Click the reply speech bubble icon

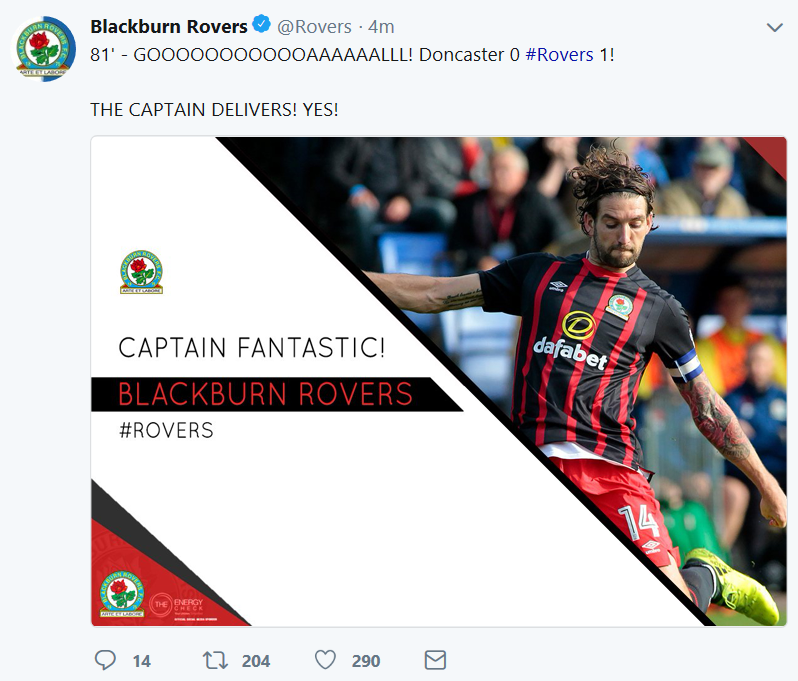point(105,660)
